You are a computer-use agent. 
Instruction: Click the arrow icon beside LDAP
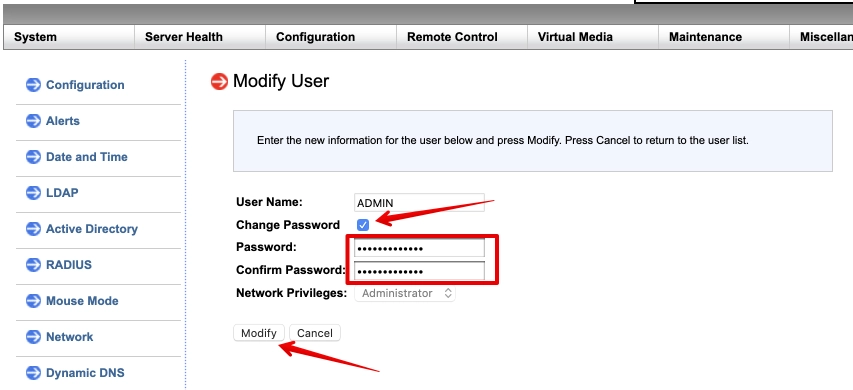click(33, 193)
